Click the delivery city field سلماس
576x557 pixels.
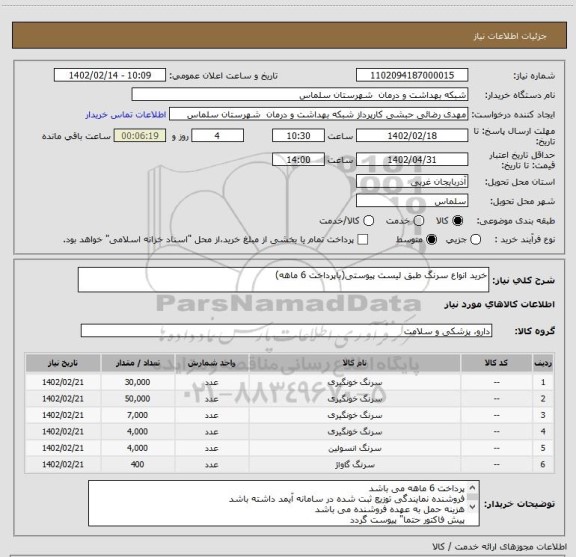412,201
